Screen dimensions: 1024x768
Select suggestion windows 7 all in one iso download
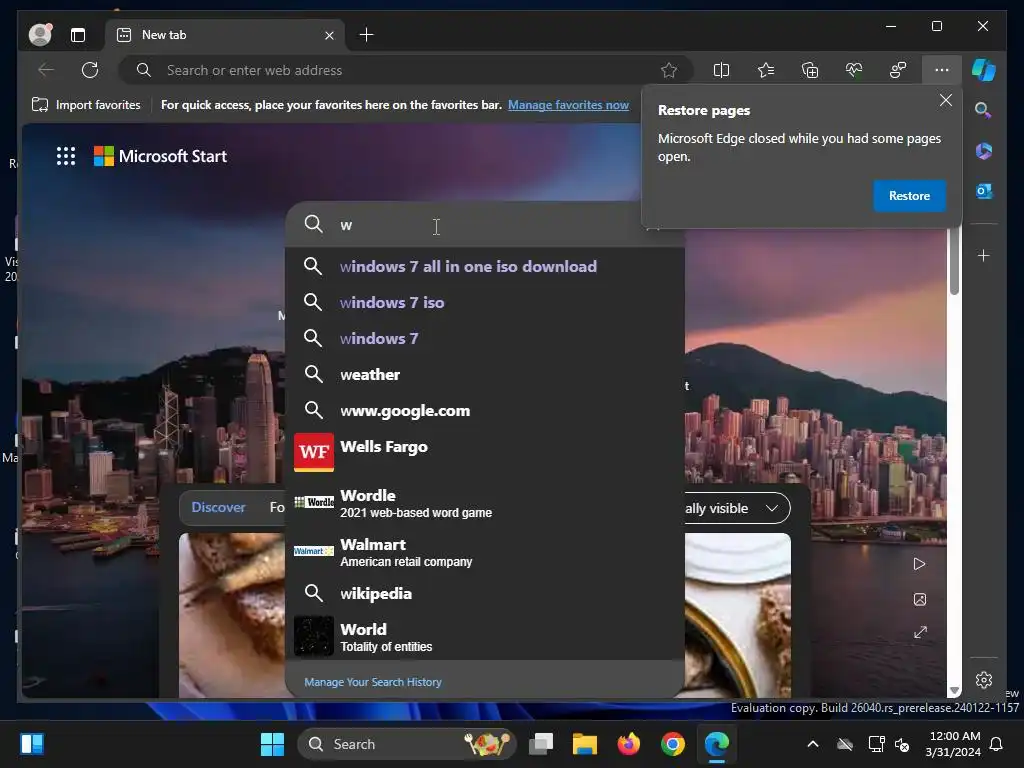point(485,266)
